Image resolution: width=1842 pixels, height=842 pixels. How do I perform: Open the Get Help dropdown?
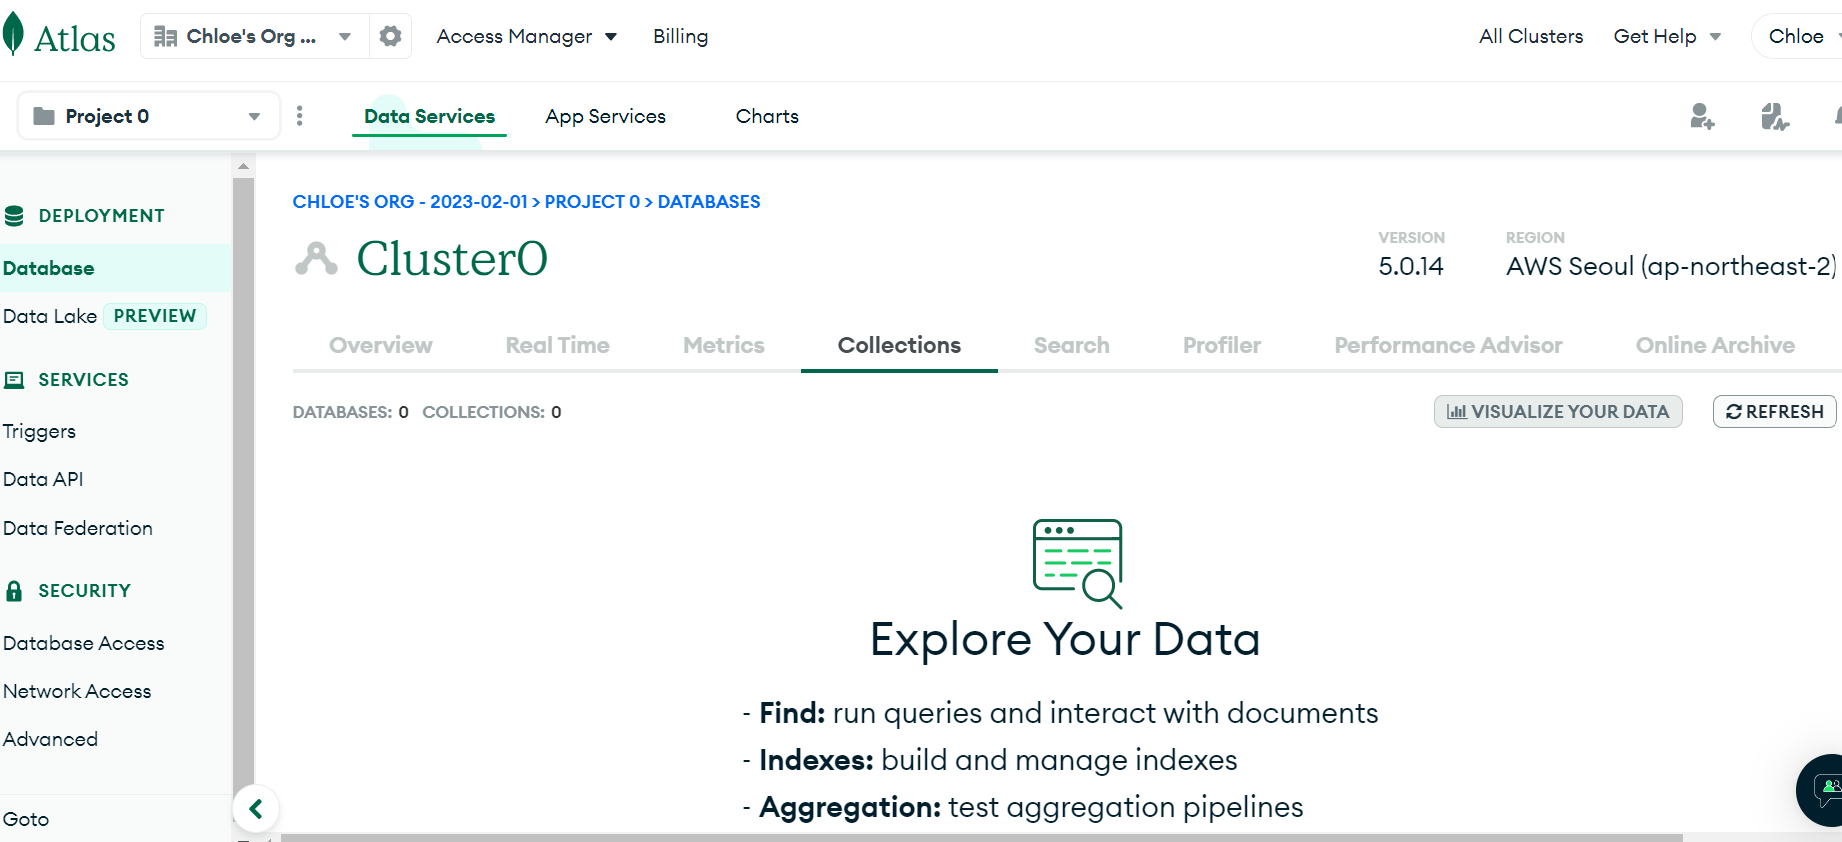point(1667,37)
